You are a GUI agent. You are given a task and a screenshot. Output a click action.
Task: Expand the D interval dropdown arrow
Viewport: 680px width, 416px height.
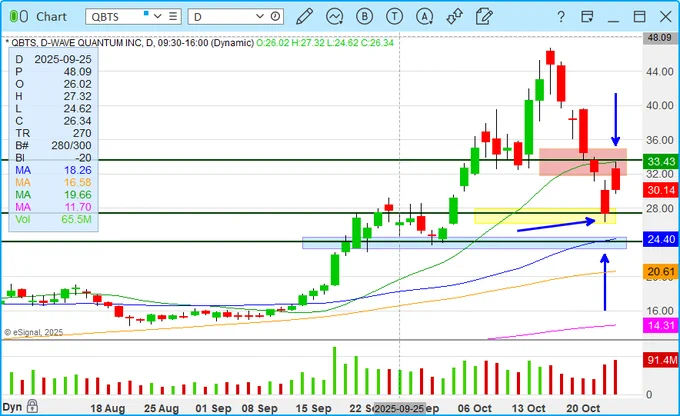(x=260, y=16)
